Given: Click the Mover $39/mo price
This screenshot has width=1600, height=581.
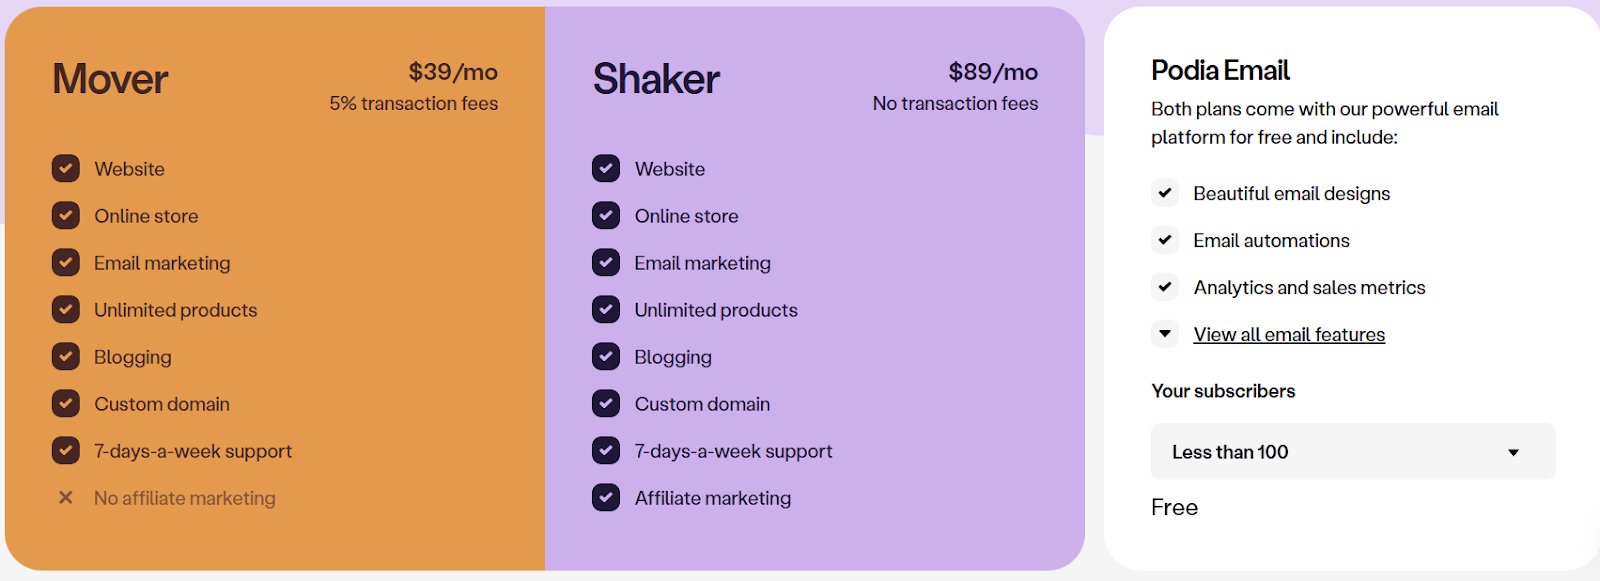Looking at the screenshot, I should (453, 72).
